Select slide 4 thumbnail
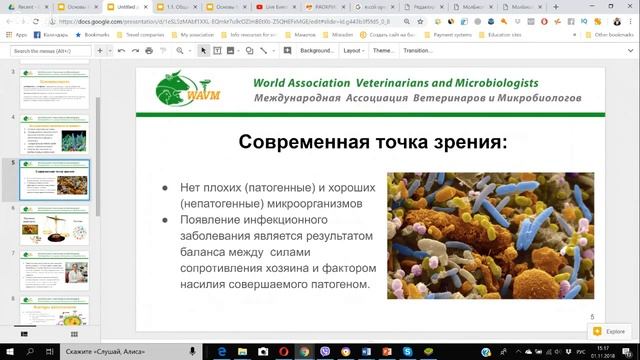This screenshot has height=360, width=640. [54, 134]
